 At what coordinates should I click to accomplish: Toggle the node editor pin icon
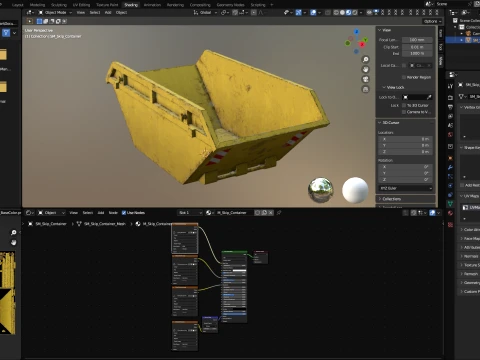tap(279, 213)
